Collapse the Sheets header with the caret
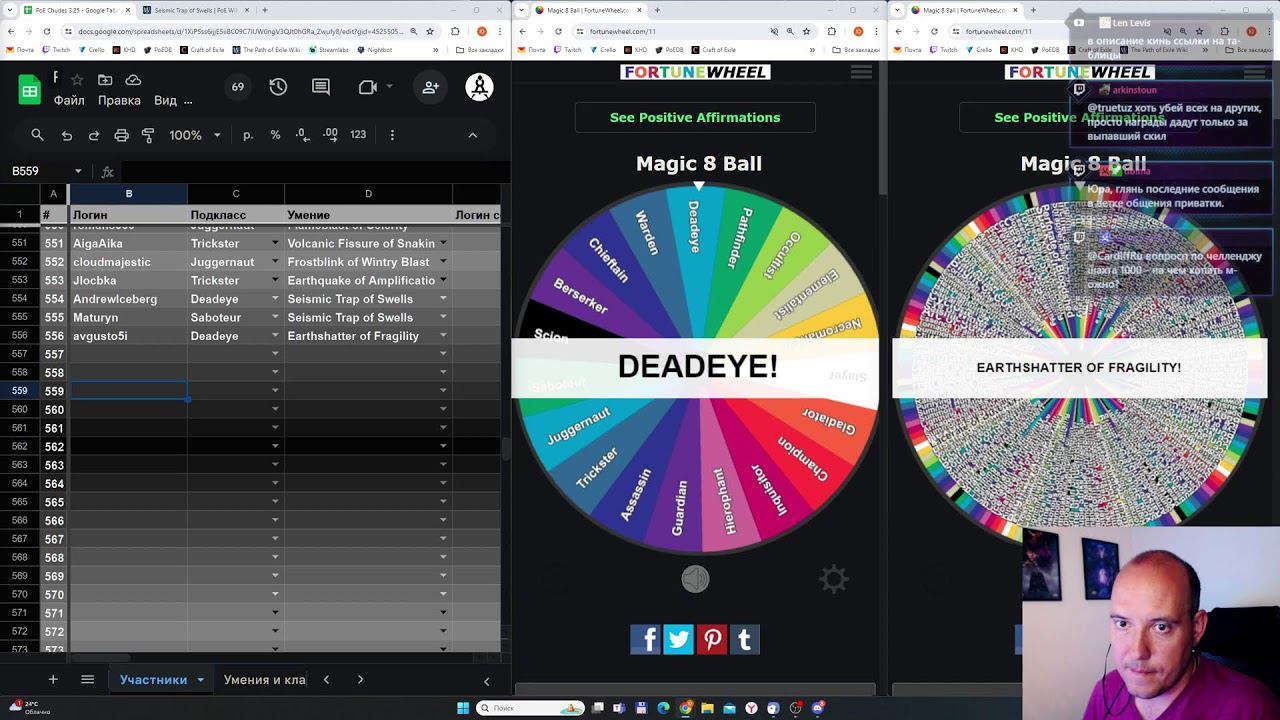Viewport: 1280px width, 720px height. [473, 135]
